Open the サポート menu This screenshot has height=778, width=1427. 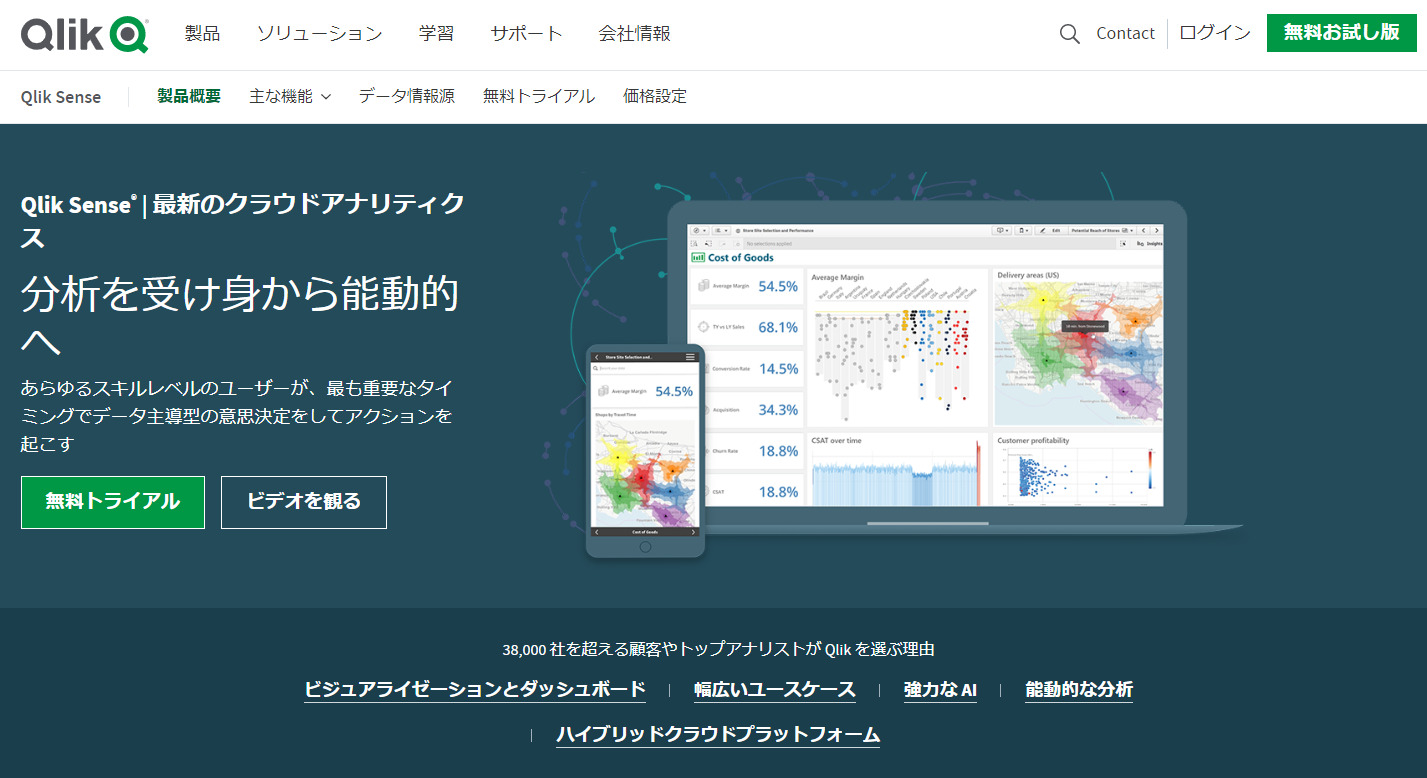click(x=526, y=33)
